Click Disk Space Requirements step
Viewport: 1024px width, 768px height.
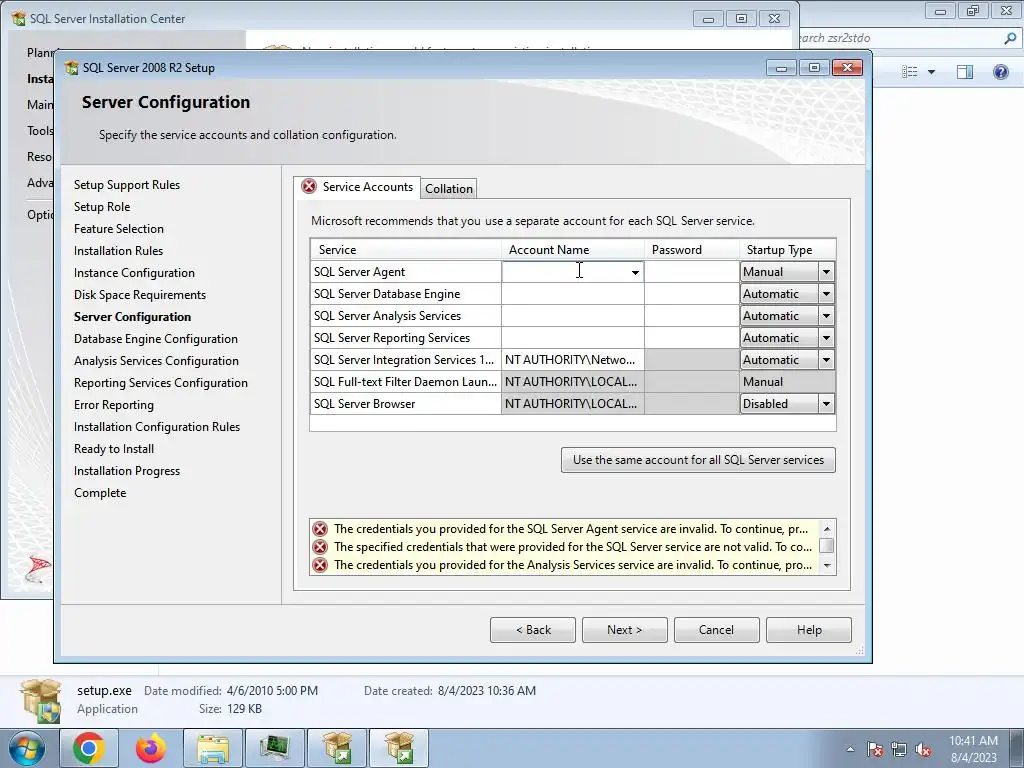point(140,295)
